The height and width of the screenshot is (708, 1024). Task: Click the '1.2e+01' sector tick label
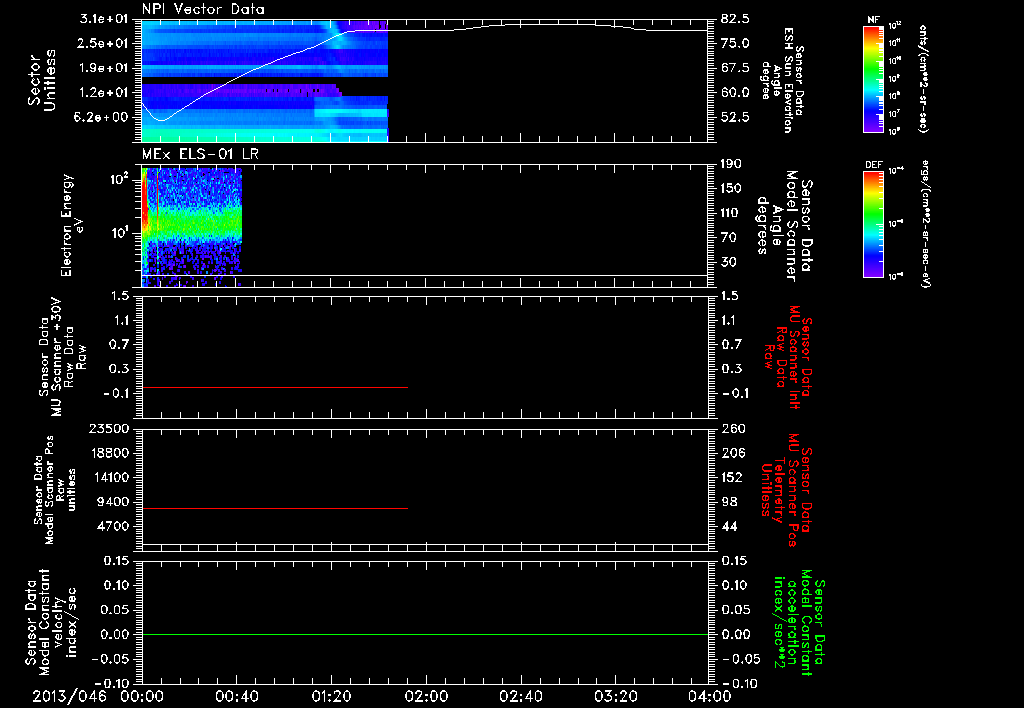pyautogui.click(x=104, y=93)
